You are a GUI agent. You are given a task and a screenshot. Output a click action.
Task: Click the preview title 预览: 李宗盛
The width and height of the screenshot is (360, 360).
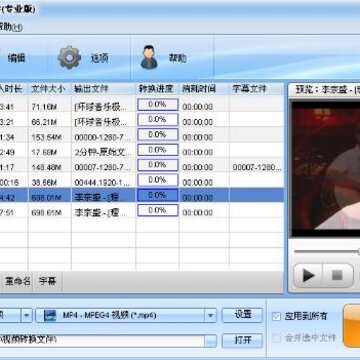[x=328, y=90]
